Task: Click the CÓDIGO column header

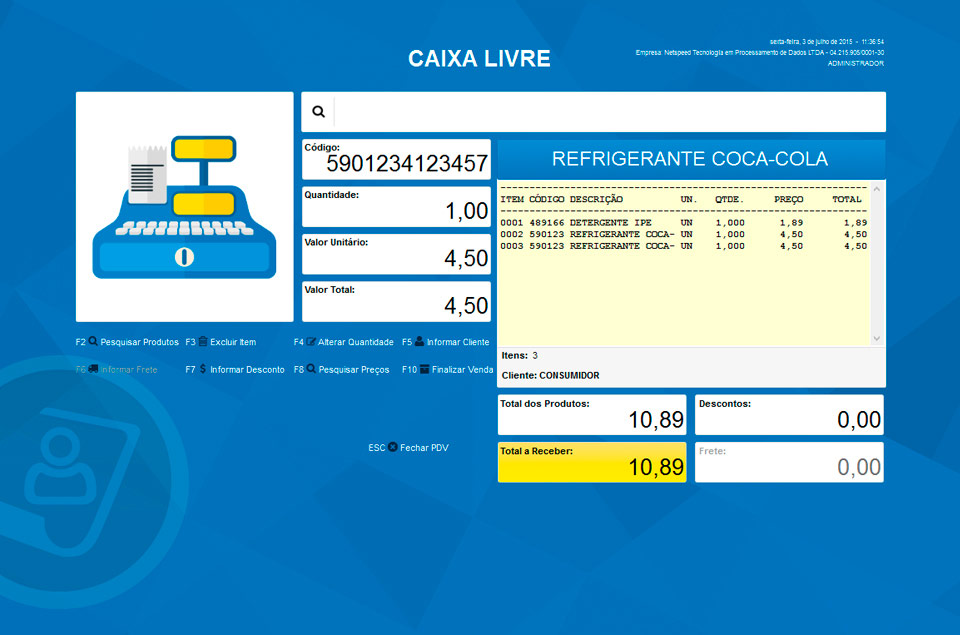Action: [x=546, y=200]
